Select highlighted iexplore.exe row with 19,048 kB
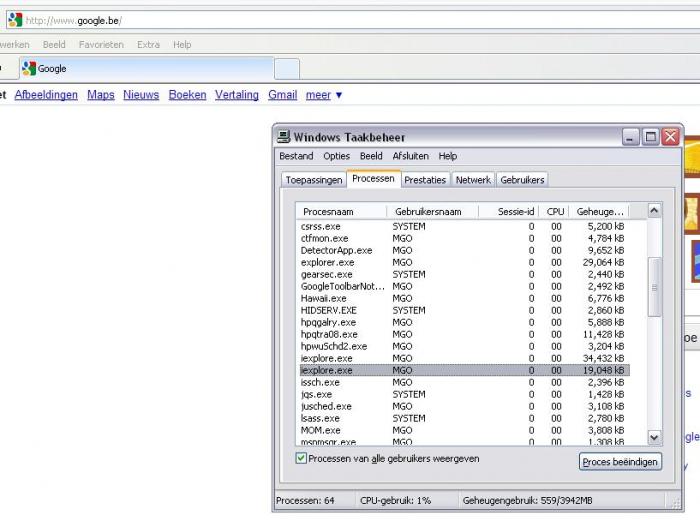The width and height of the screenshot is (700, 527). 465,370
